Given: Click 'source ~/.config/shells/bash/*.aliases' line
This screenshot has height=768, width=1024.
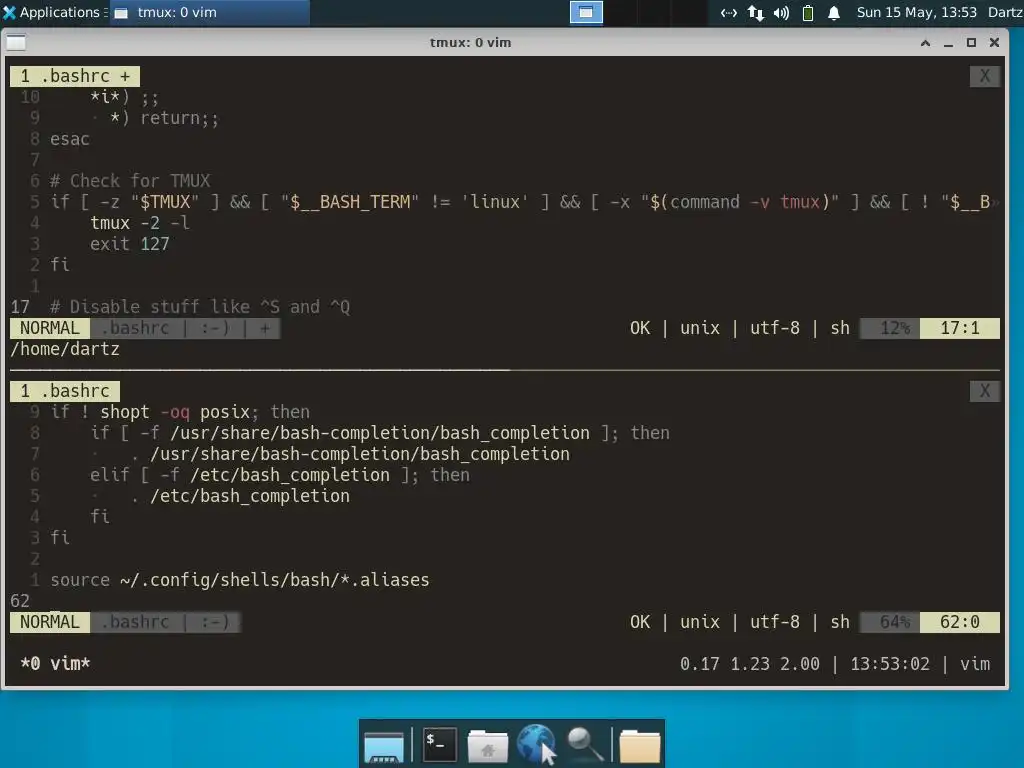Looking at the screenshot, I should 240,580.
